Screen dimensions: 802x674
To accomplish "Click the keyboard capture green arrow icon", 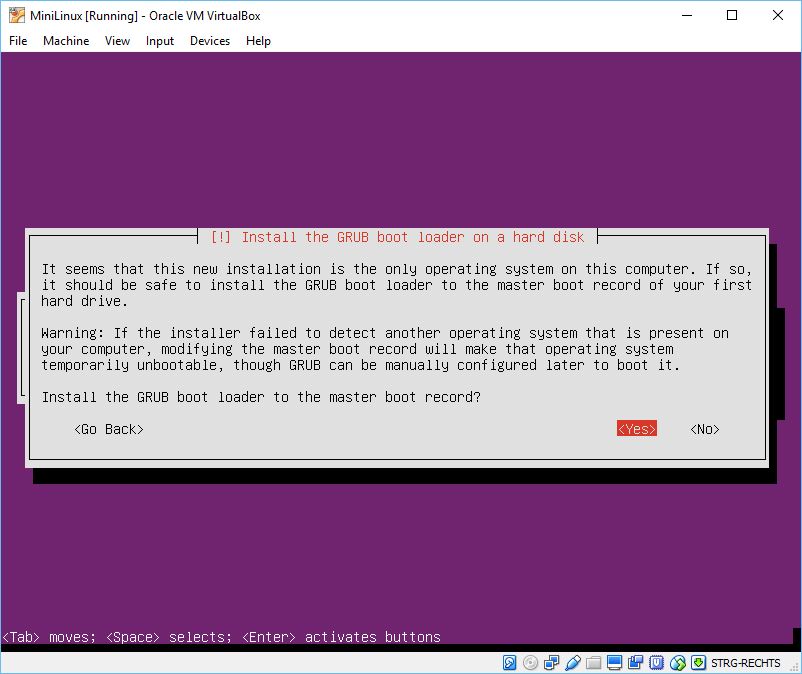I will (x=698, y=663).
